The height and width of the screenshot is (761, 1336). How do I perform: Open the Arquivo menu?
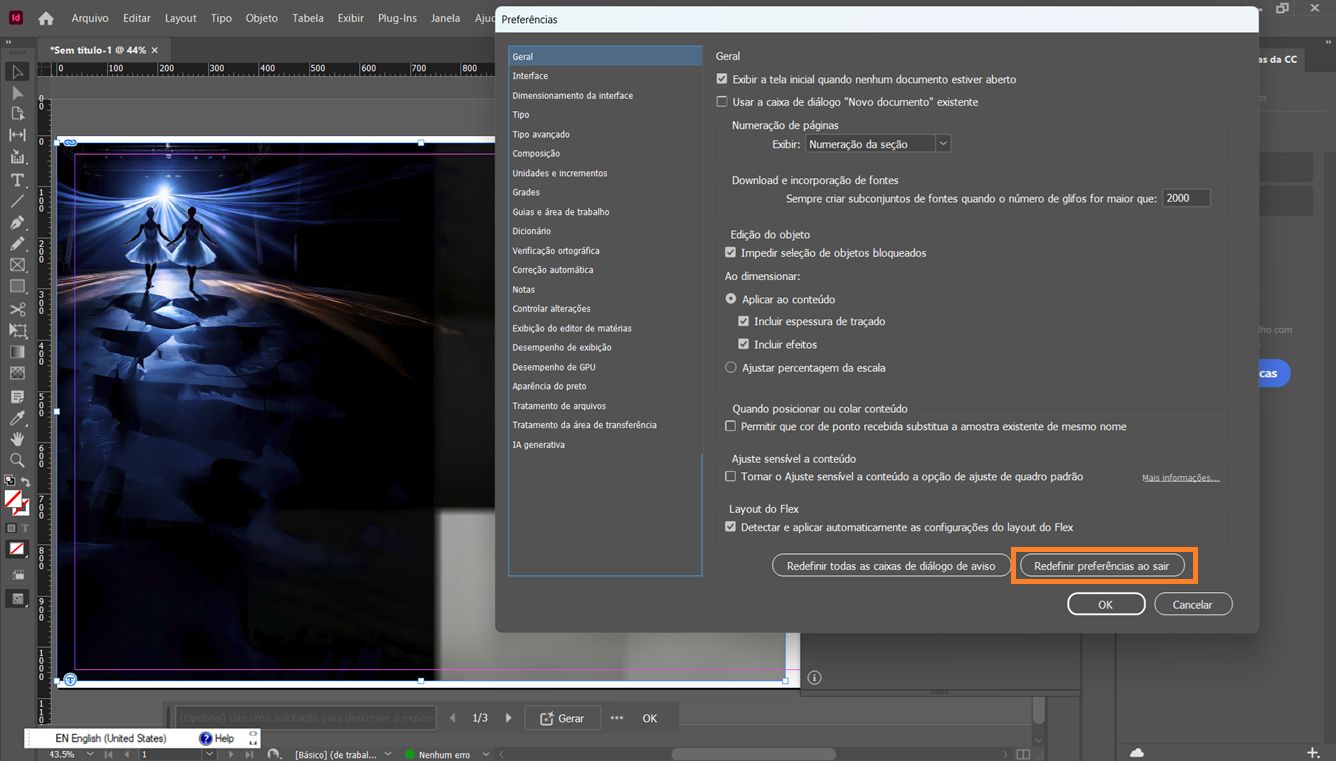(x=90, y=18)
